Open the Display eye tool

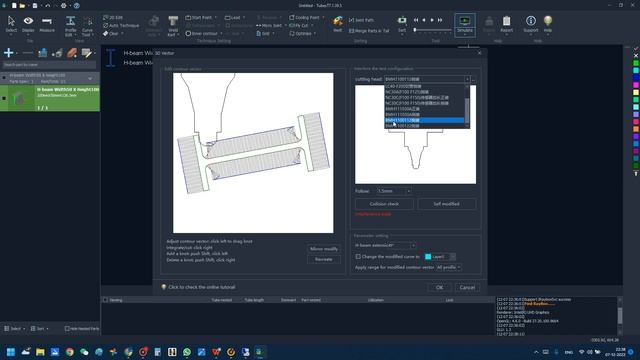click(x=28, y=24)
